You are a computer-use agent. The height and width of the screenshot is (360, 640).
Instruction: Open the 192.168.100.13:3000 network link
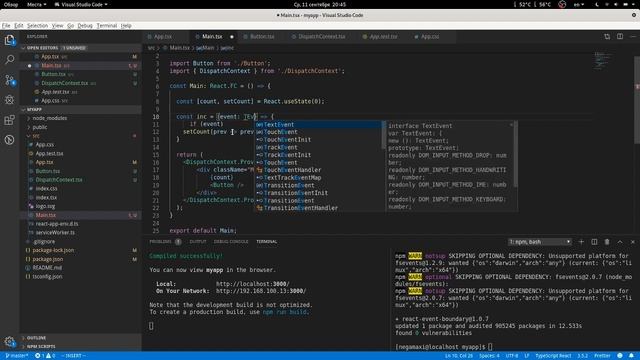coord(261,291)
